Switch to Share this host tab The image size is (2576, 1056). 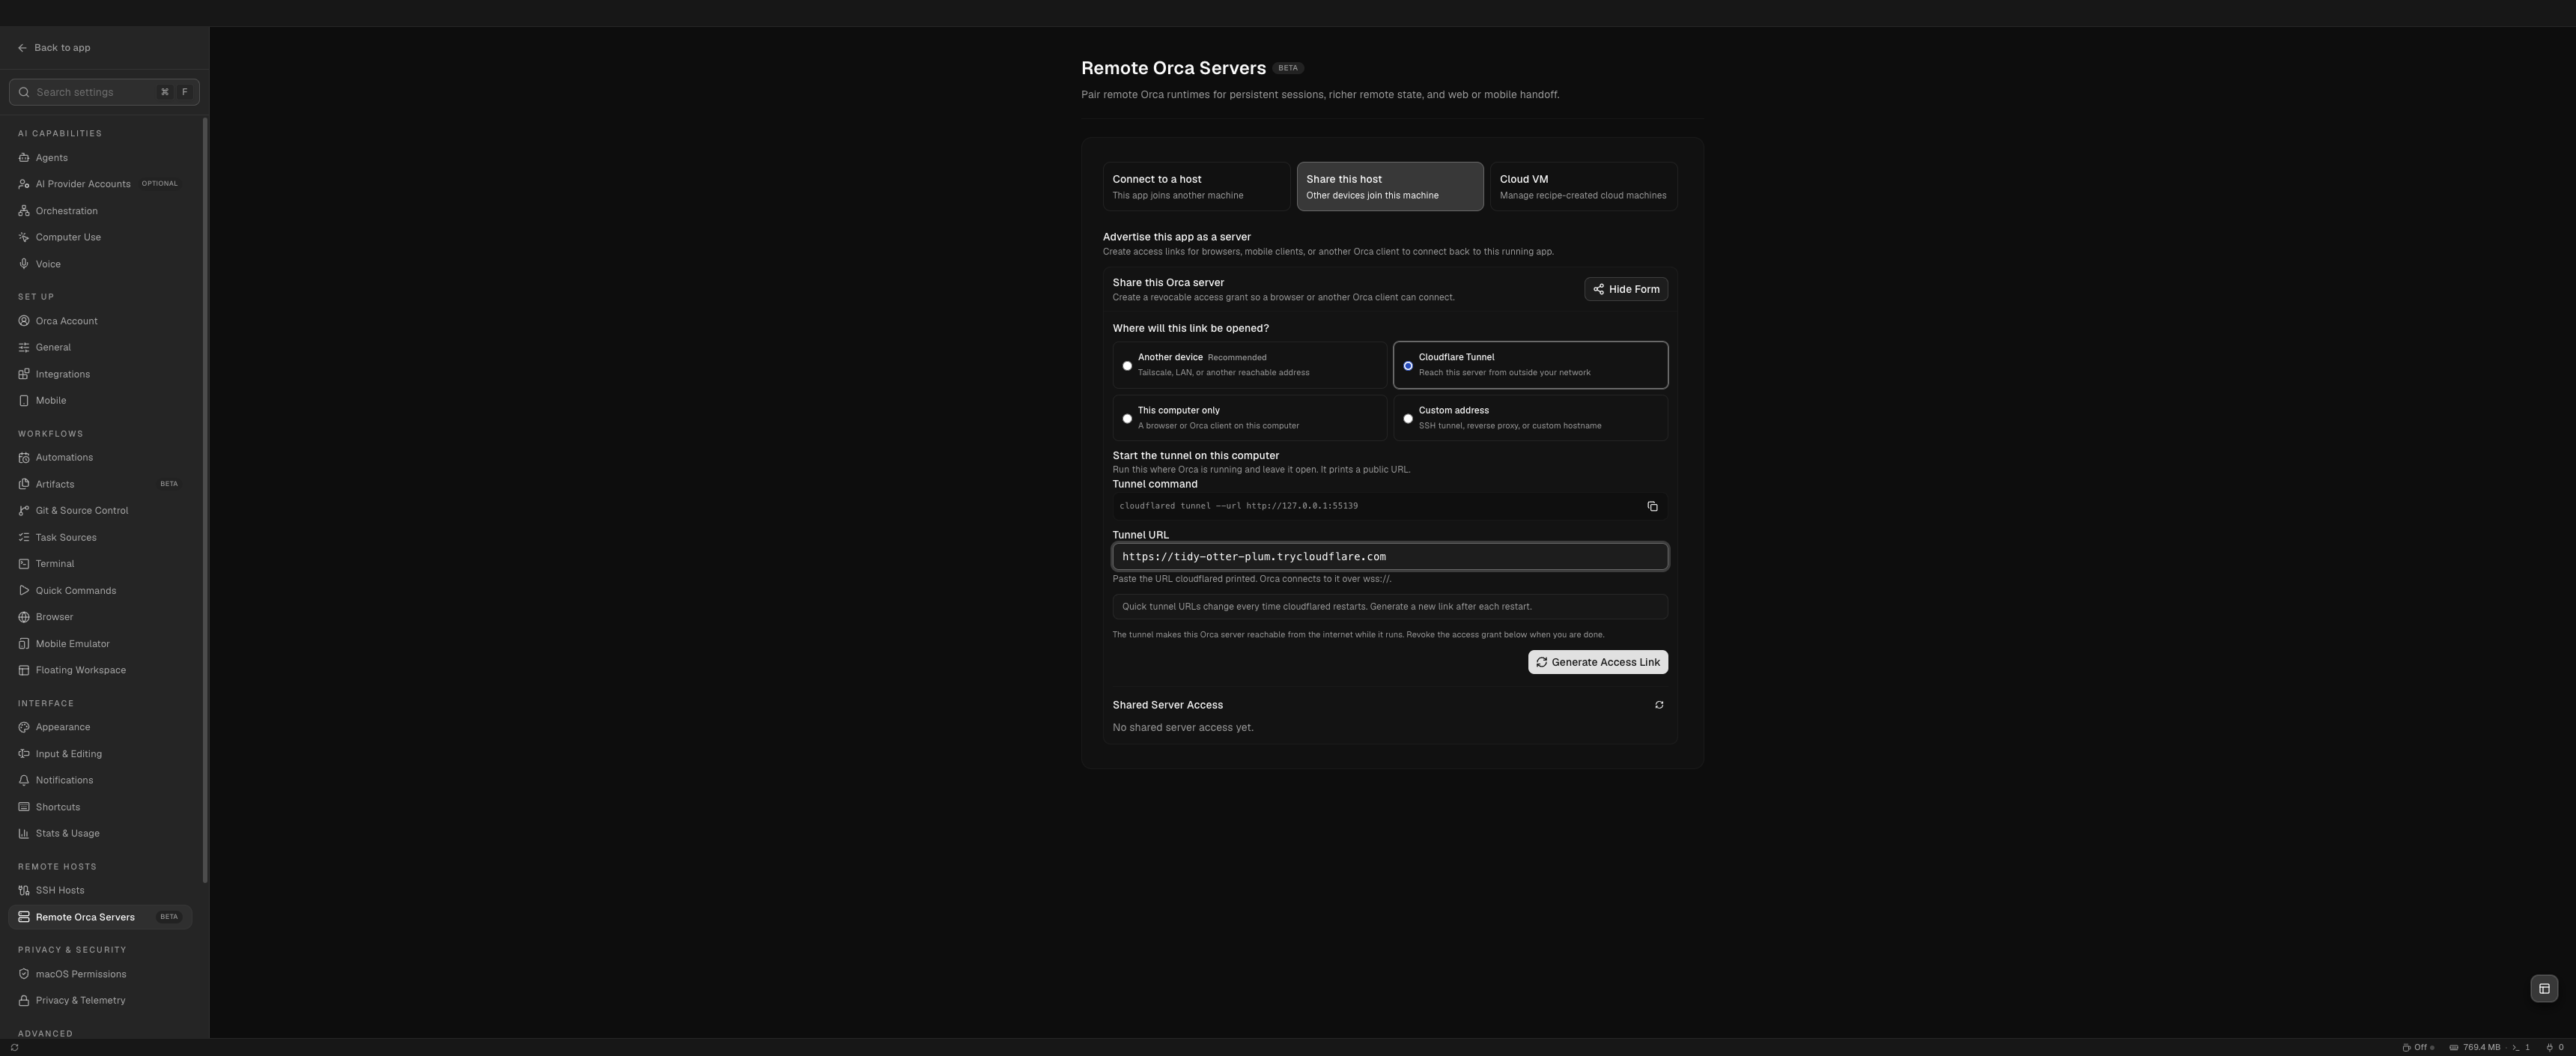1390,187
